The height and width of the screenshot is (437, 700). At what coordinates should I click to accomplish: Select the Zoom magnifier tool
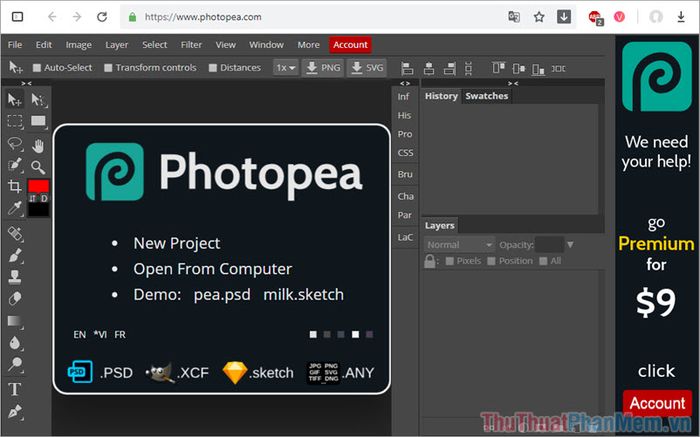(x=38, y=167)
